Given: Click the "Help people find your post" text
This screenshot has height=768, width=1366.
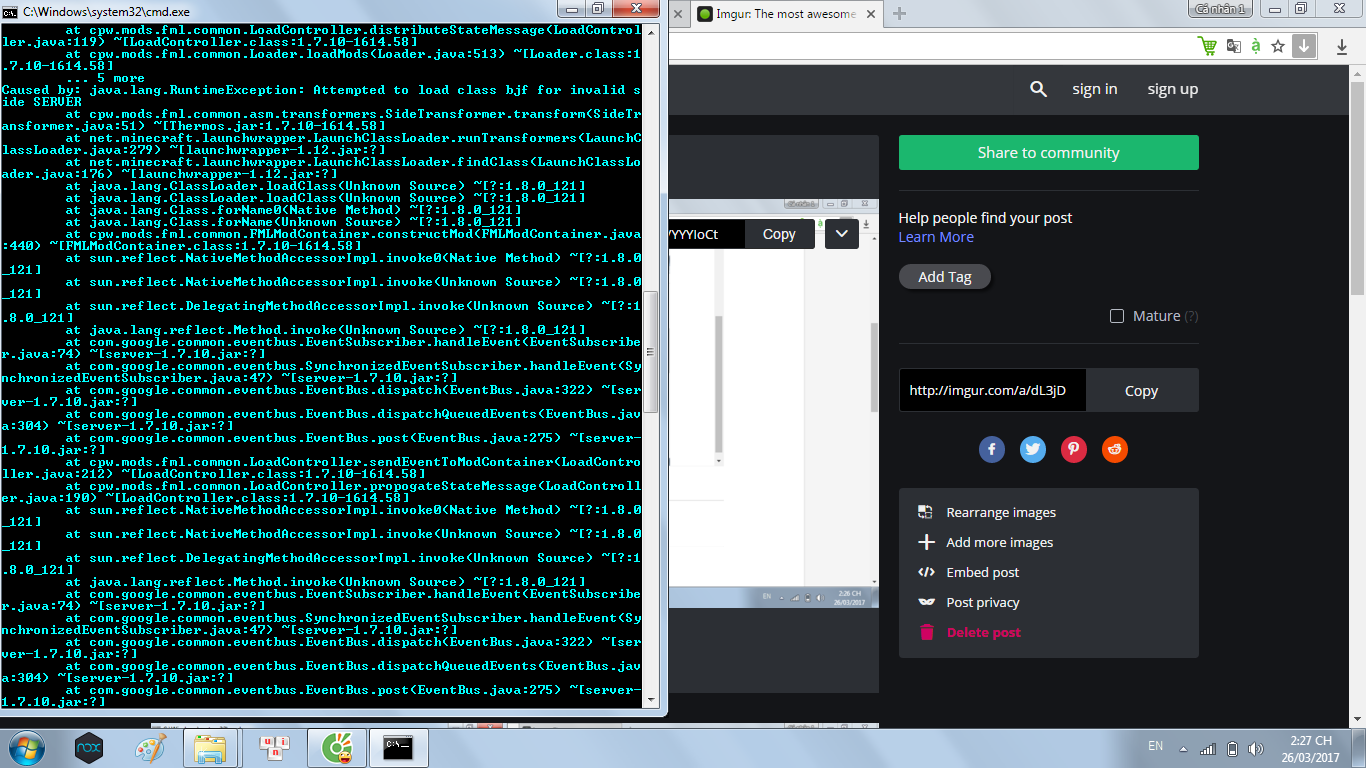Looking at the screenshot, I should pyautogui.click(x=985, y=218).
